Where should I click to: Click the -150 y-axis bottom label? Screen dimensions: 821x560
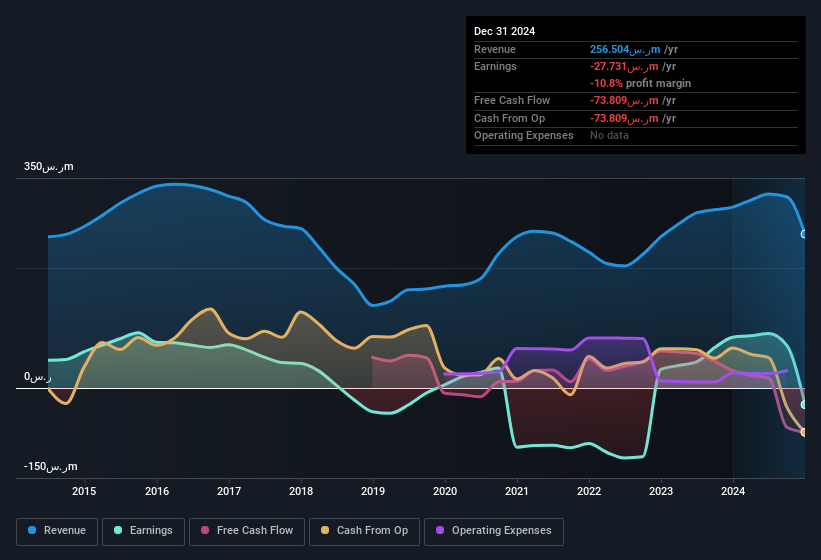point(50,466)
